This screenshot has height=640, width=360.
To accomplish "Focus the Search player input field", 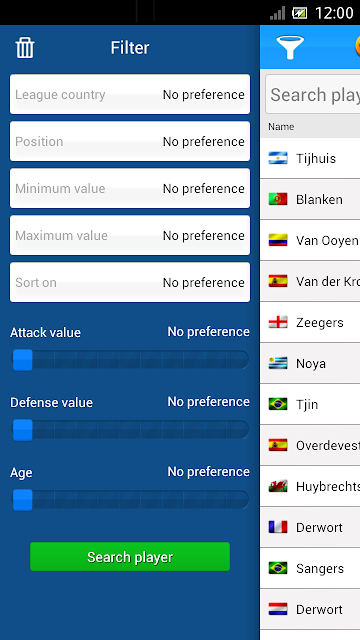I will [313, 94].
